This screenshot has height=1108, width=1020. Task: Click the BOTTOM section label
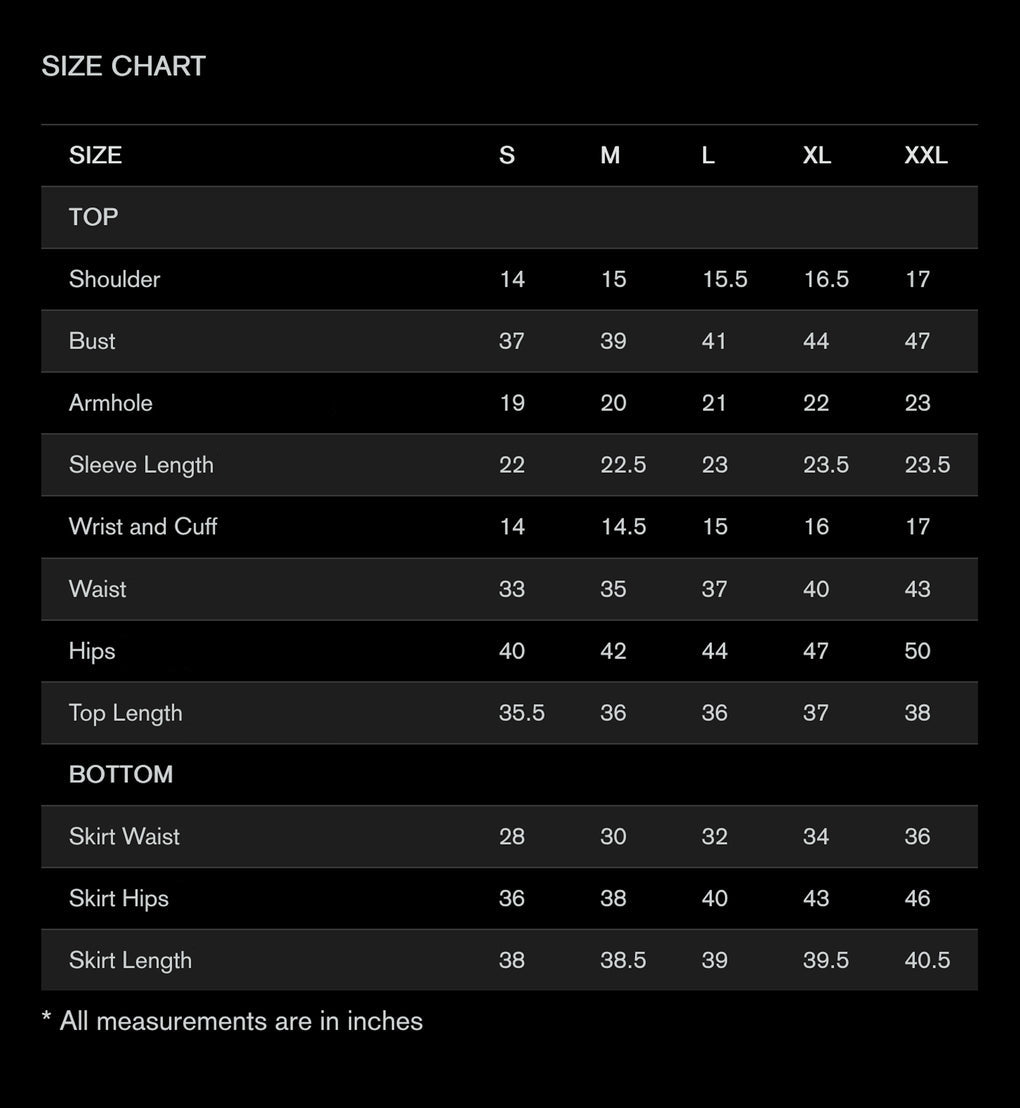click(121, 774)
